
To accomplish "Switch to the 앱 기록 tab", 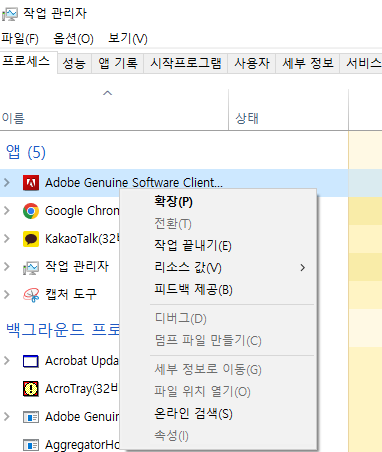I will coord(117,63).
